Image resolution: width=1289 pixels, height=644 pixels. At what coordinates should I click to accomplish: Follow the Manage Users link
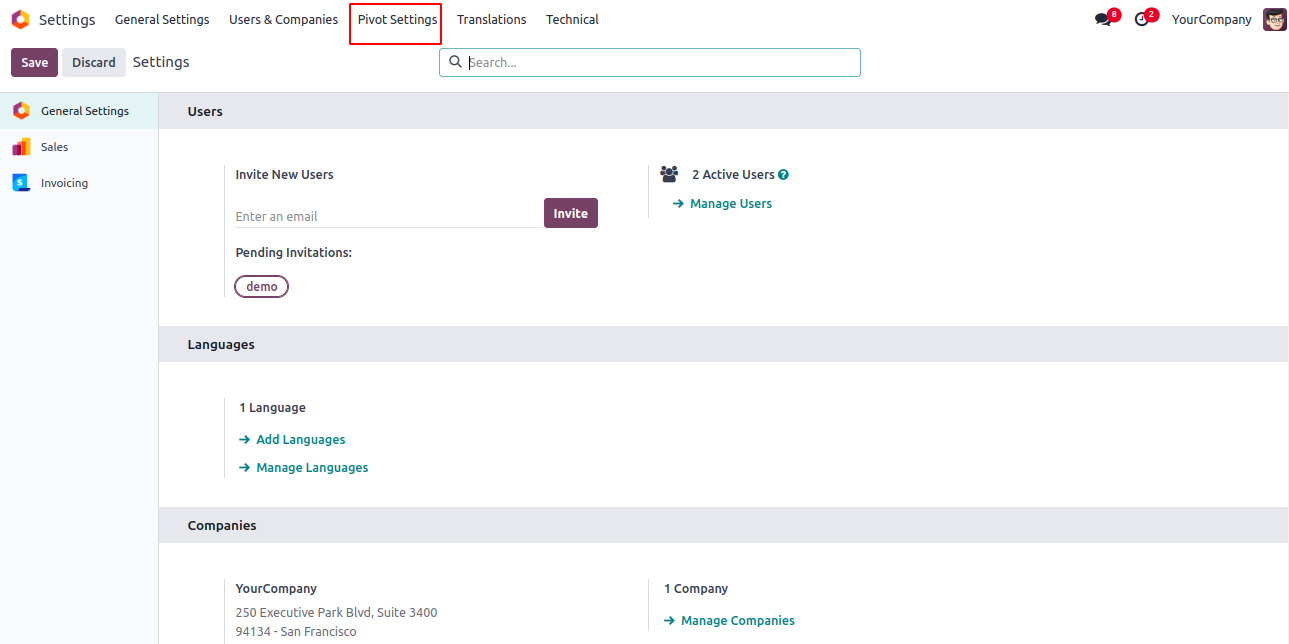click(730, 204)
